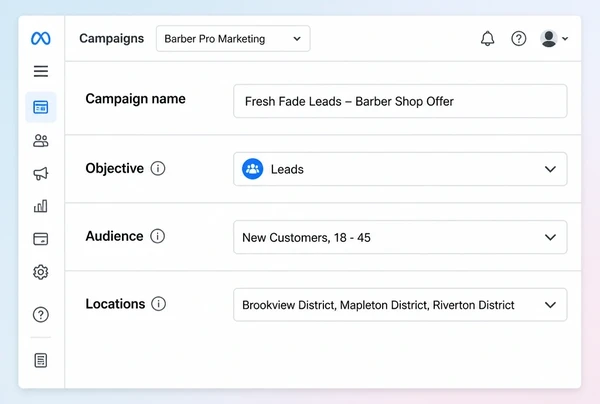Open the Objective Leads dropdown
The image size is (600, 404).
pyautogui.click(x=400, y=169)
